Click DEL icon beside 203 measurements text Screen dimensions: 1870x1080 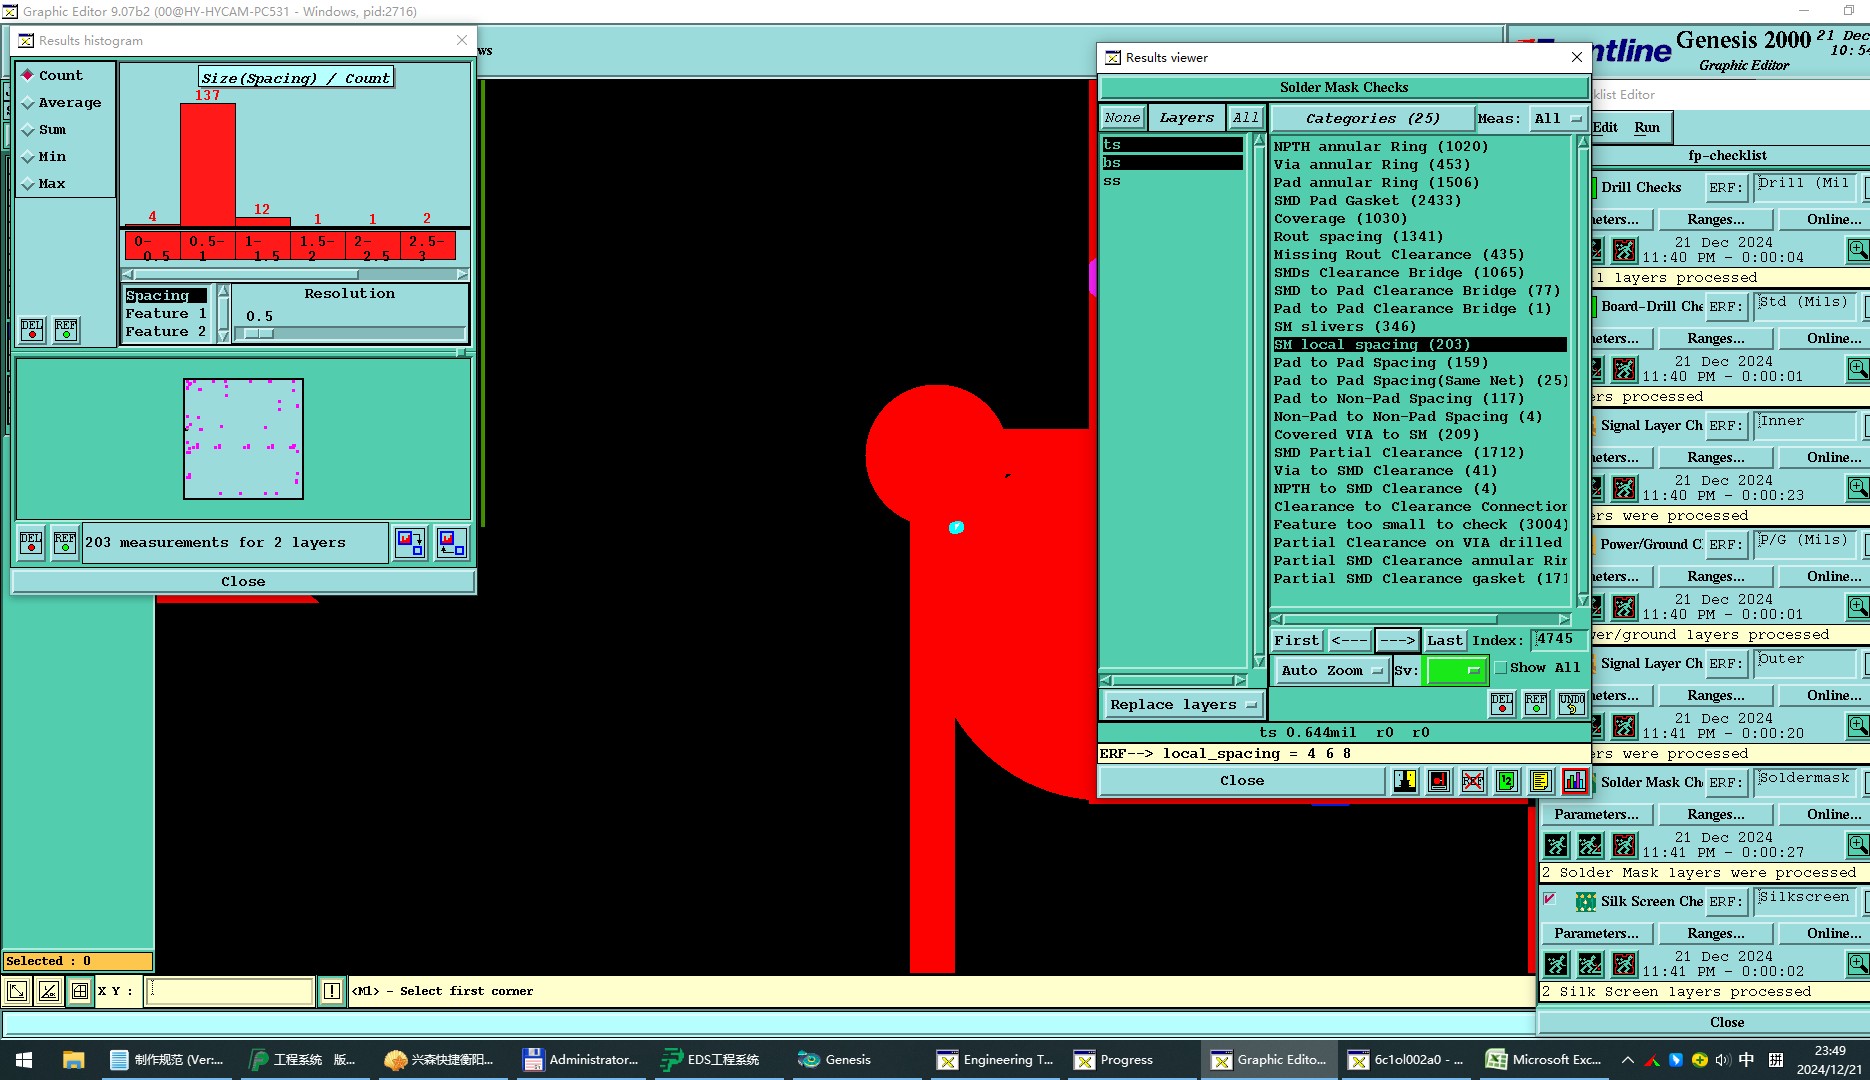[x=31, y=543]
